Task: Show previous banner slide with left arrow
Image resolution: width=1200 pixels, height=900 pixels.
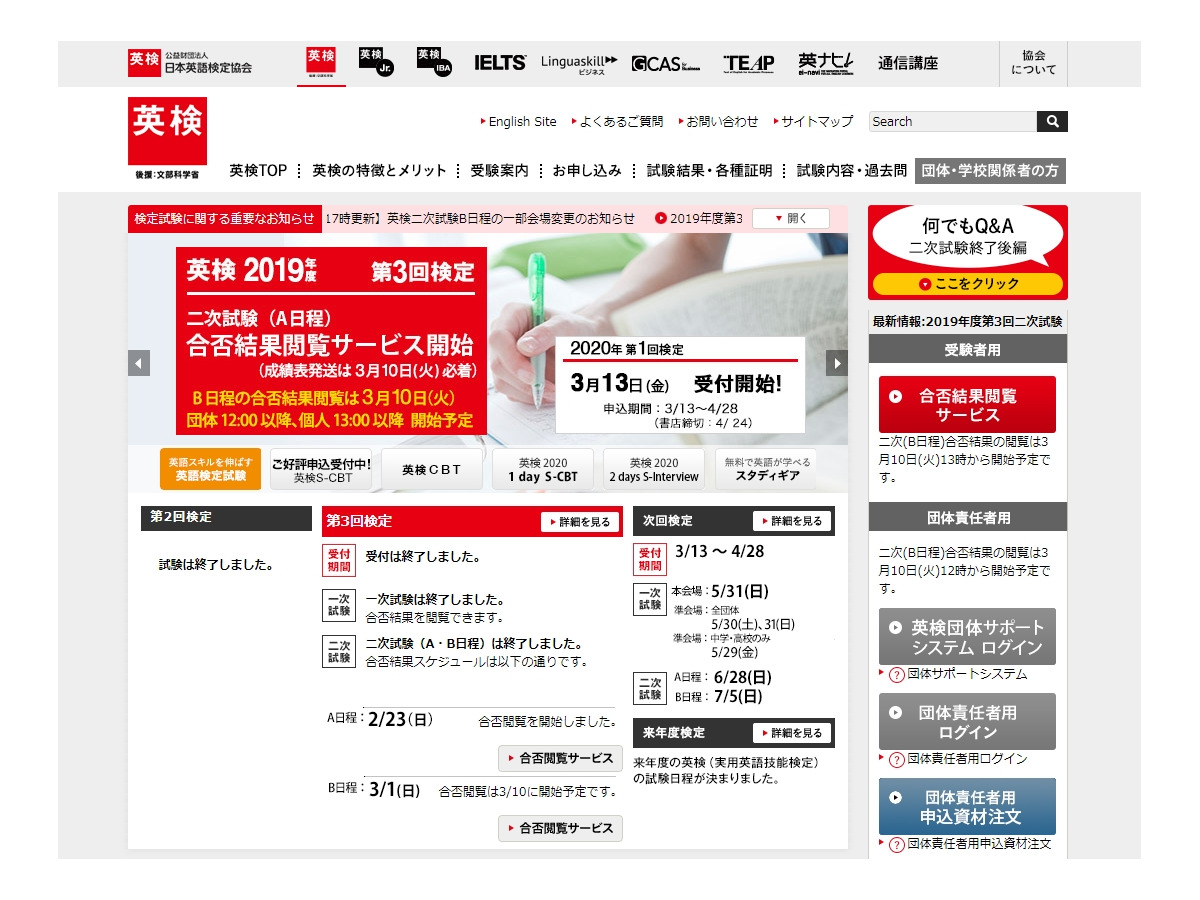Action: click(x=139, y=363)
